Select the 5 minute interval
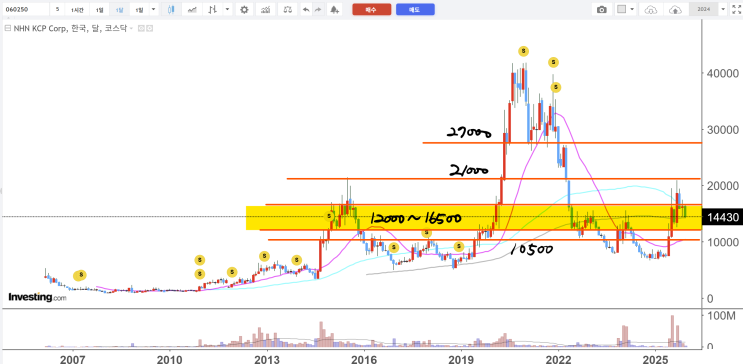The image size is (743, 364). click(x=57, y=9)
